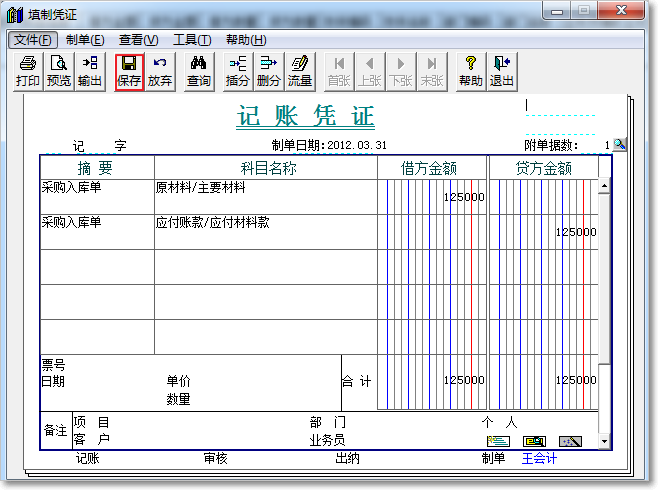
Task: Click the 输出 export icon
Action: pos(90,71)
